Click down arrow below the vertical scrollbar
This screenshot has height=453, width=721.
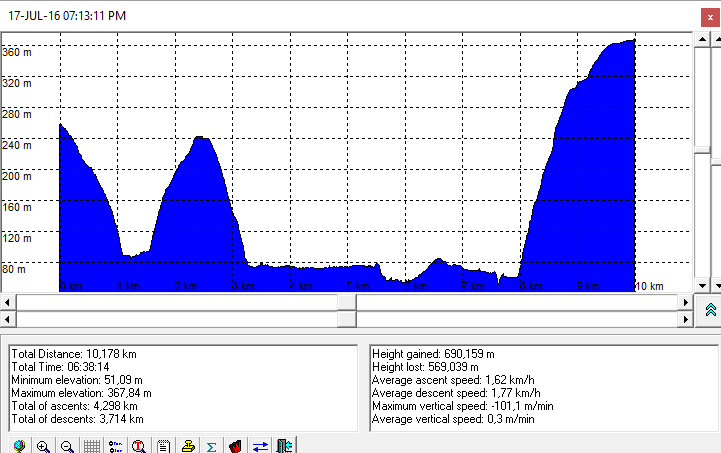tap(703, 286)
